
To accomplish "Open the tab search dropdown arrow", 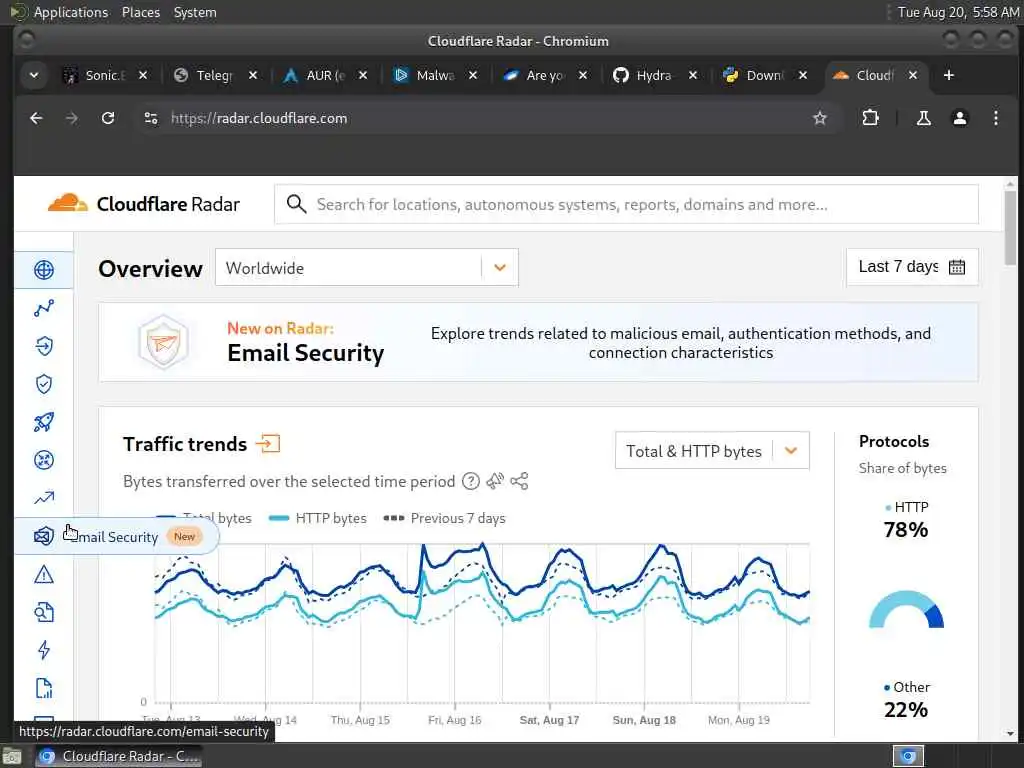I will [x=34, y=76].
